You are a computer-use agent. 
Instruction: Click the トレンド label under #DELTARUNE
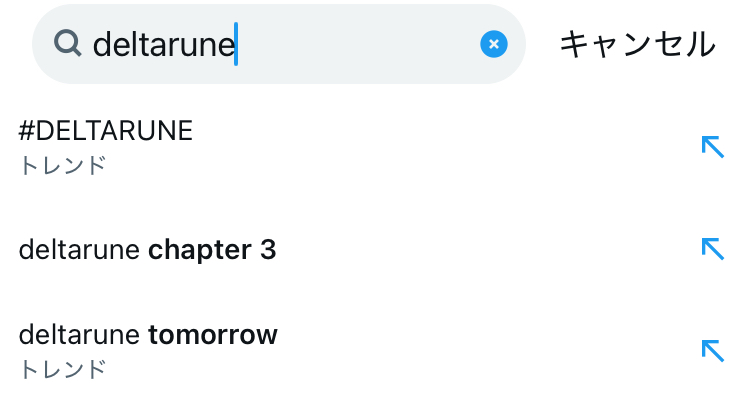click(62, 166)
